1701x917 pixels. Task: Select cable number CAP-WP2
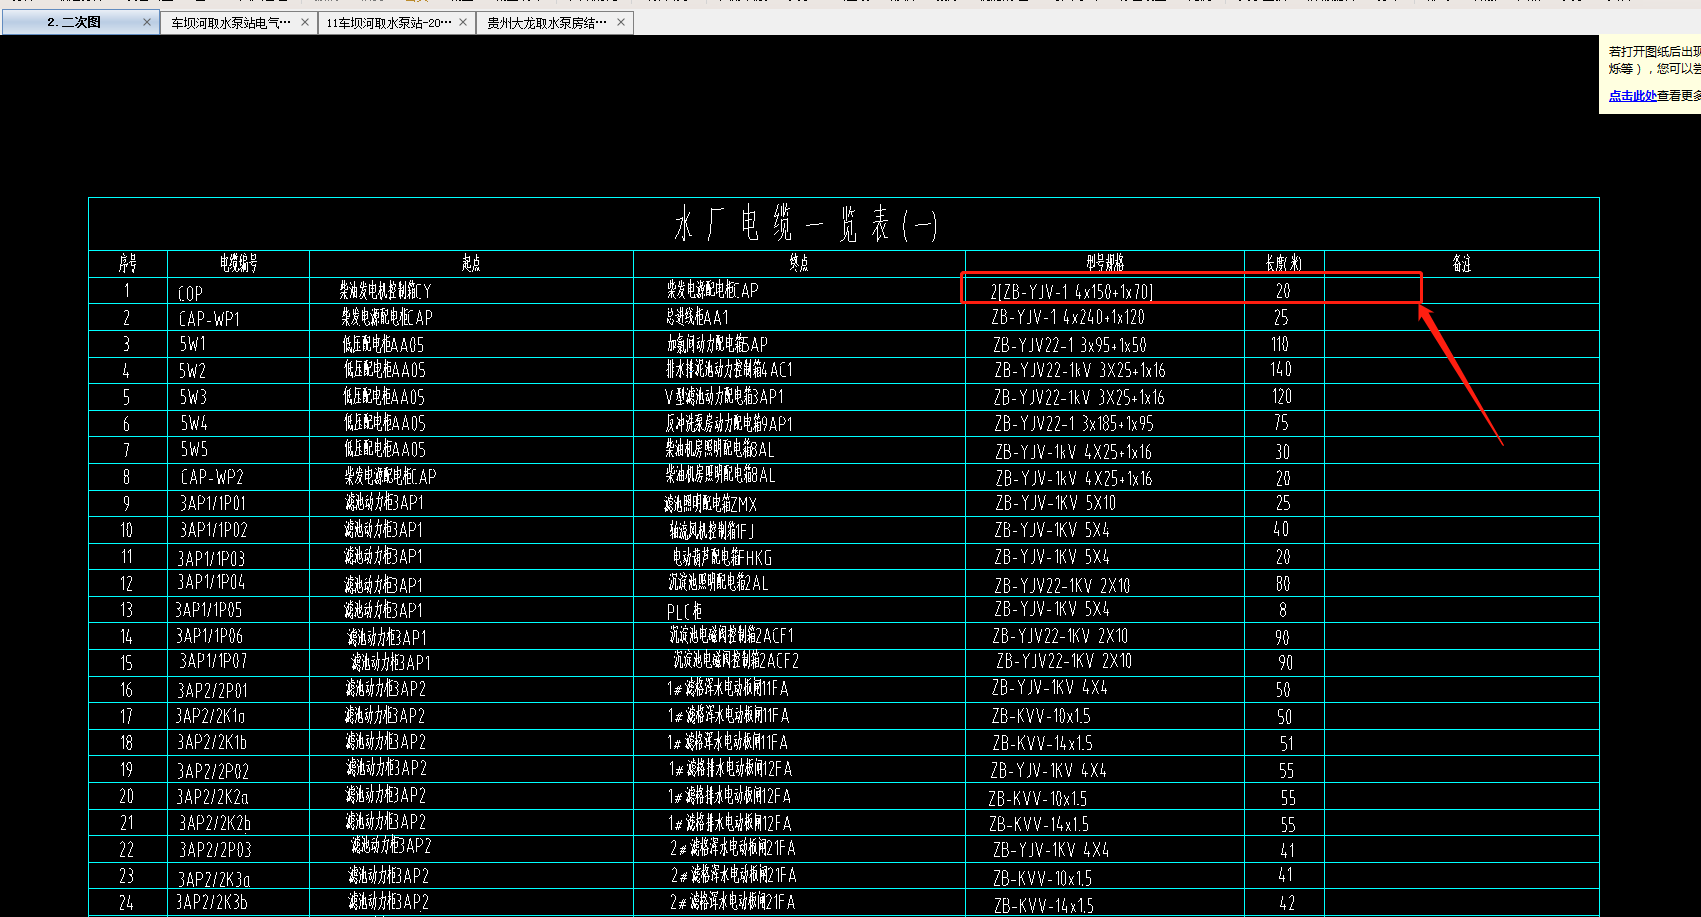tap(212, 477)
